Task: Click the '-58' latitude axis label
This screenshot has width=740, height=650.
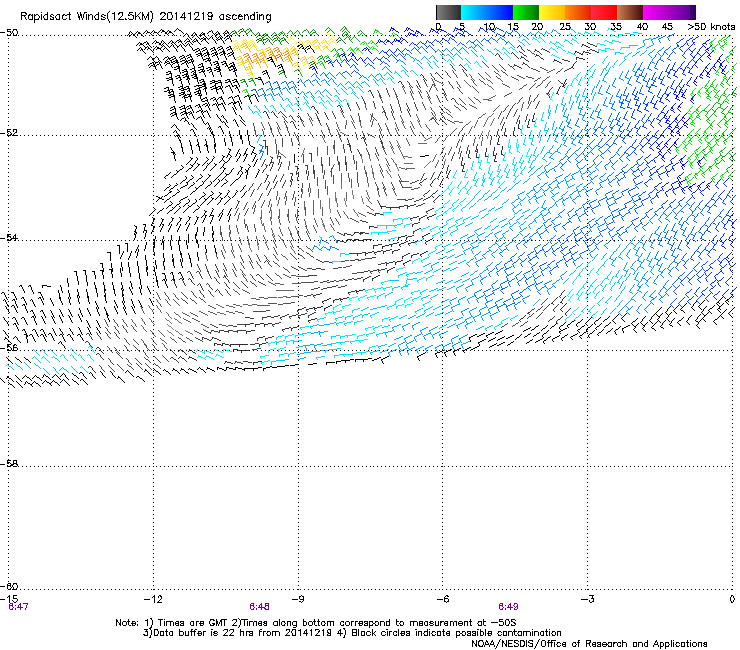Action: 9,464
